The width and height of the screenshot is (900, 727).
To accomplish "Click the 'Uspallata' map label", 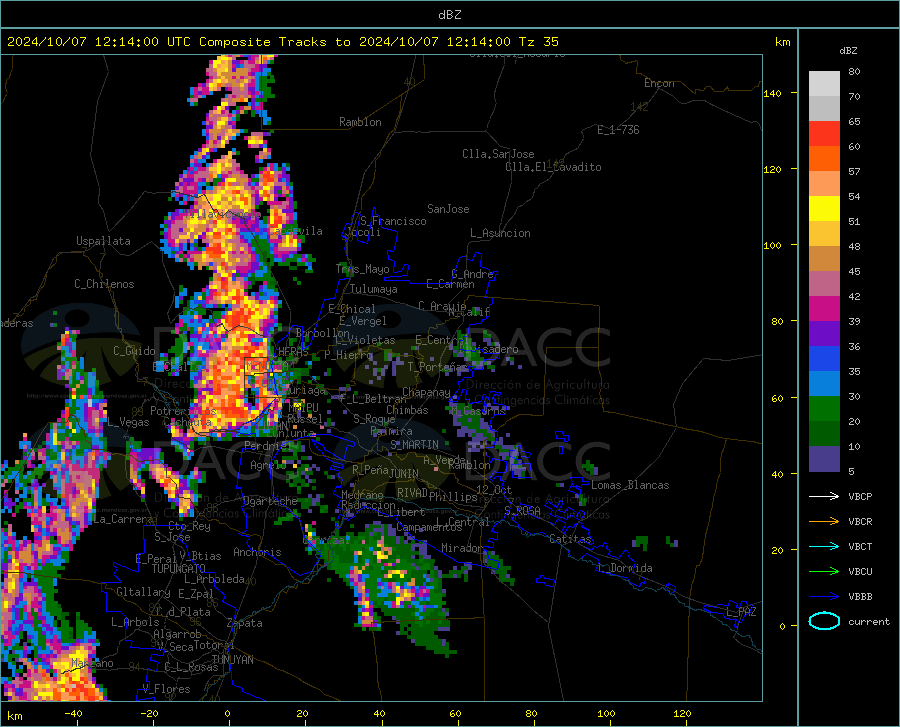I will click(x=103, y=241).
